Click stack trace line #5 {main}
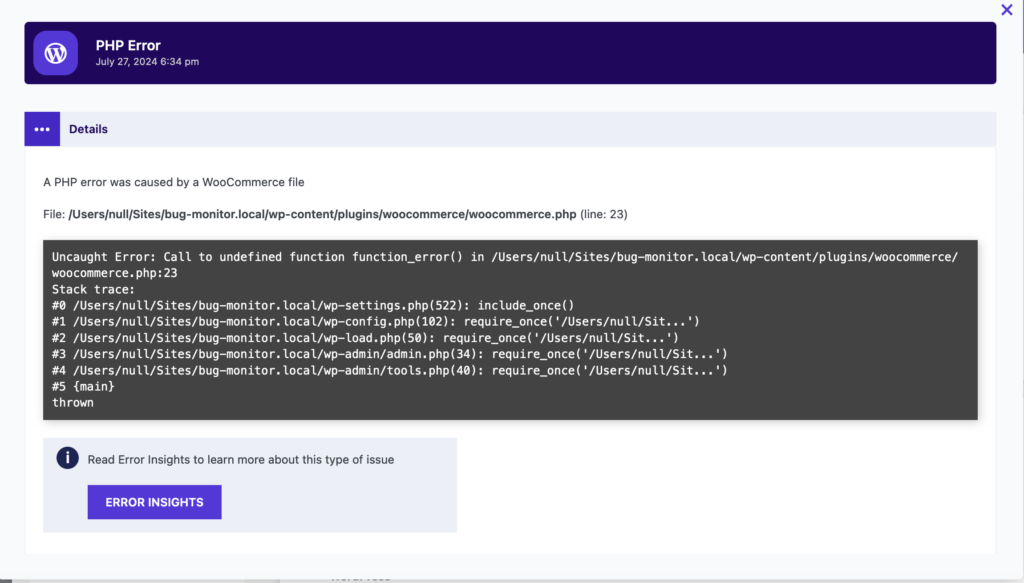The height and width of the screenshot is (583, 1024). pos(84,386)
